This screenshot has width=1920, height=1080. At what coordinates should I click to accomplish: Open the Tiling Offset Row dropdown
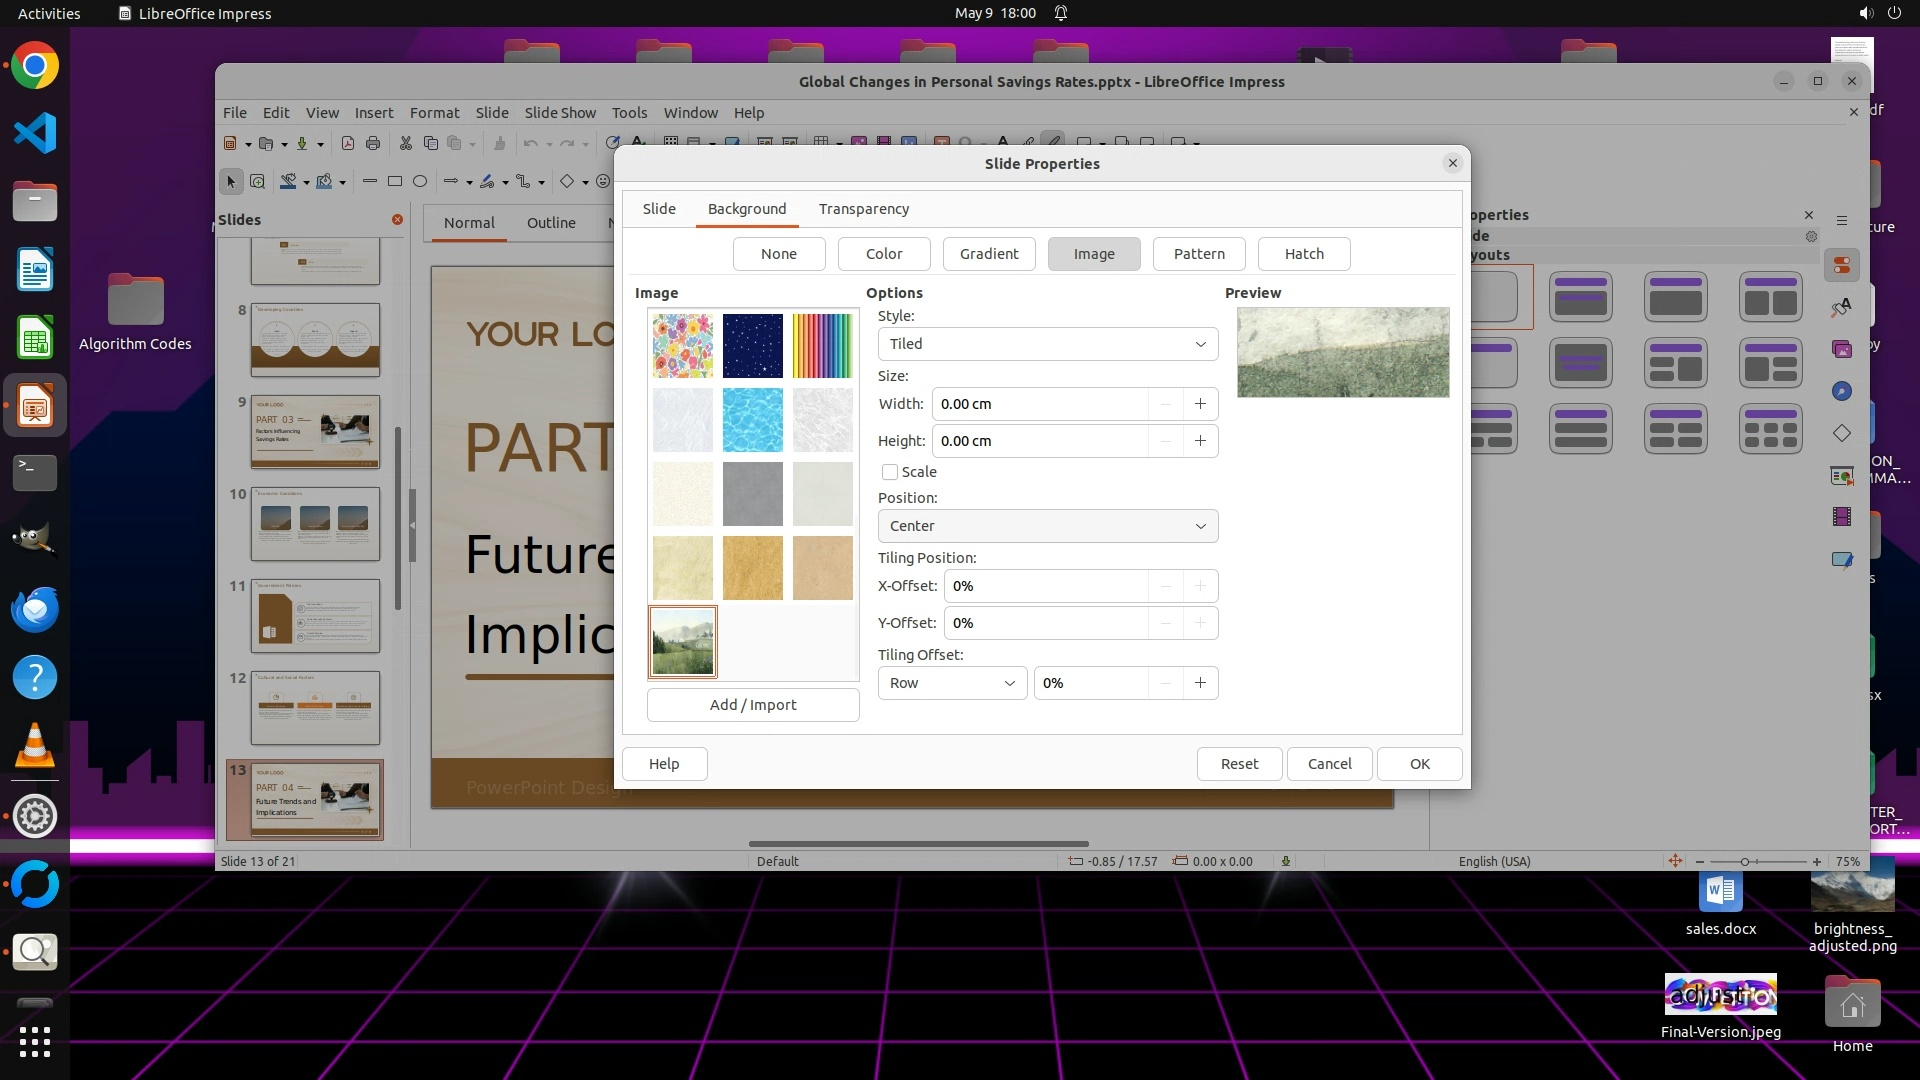951,683
